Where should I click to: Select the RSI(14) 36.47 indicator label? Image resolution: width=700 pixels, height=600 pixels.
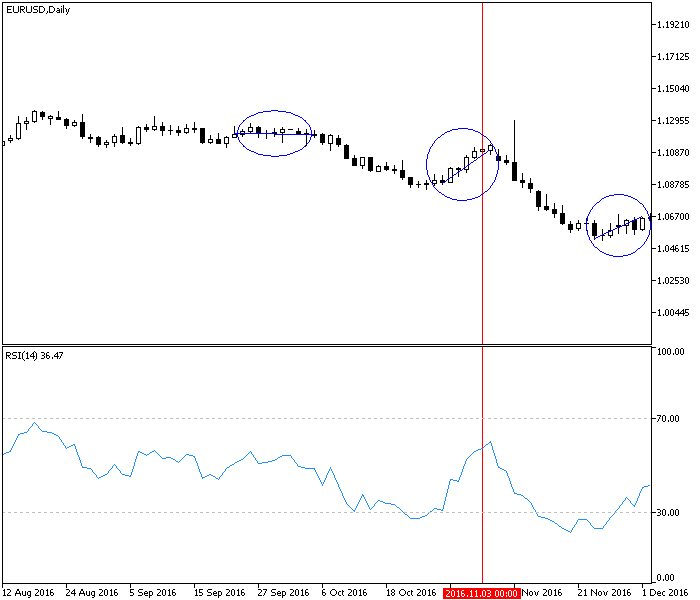click(37, 356)
